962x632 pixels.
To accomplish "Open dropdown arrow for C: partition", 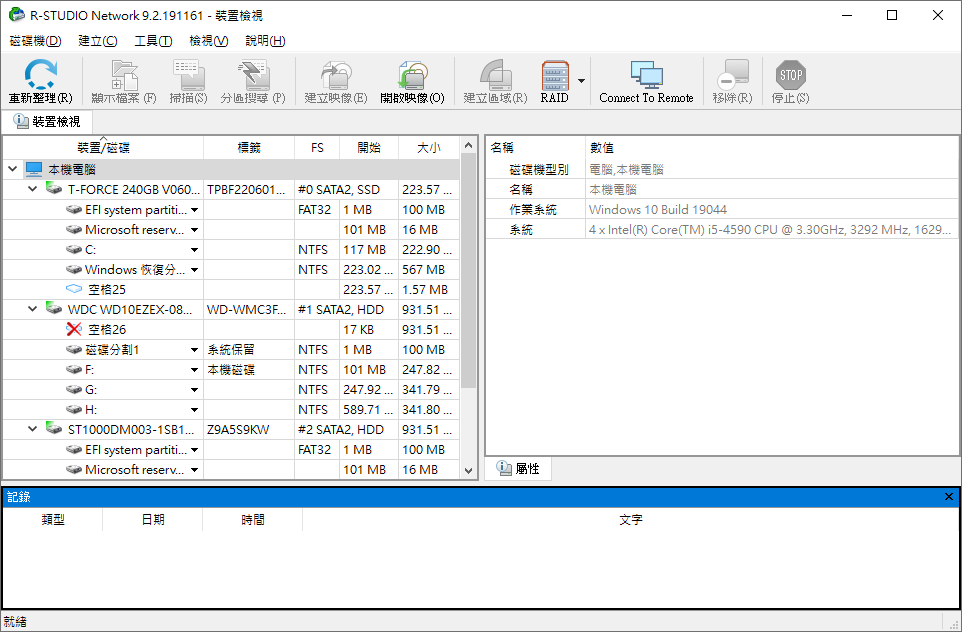I will point(194,250).
